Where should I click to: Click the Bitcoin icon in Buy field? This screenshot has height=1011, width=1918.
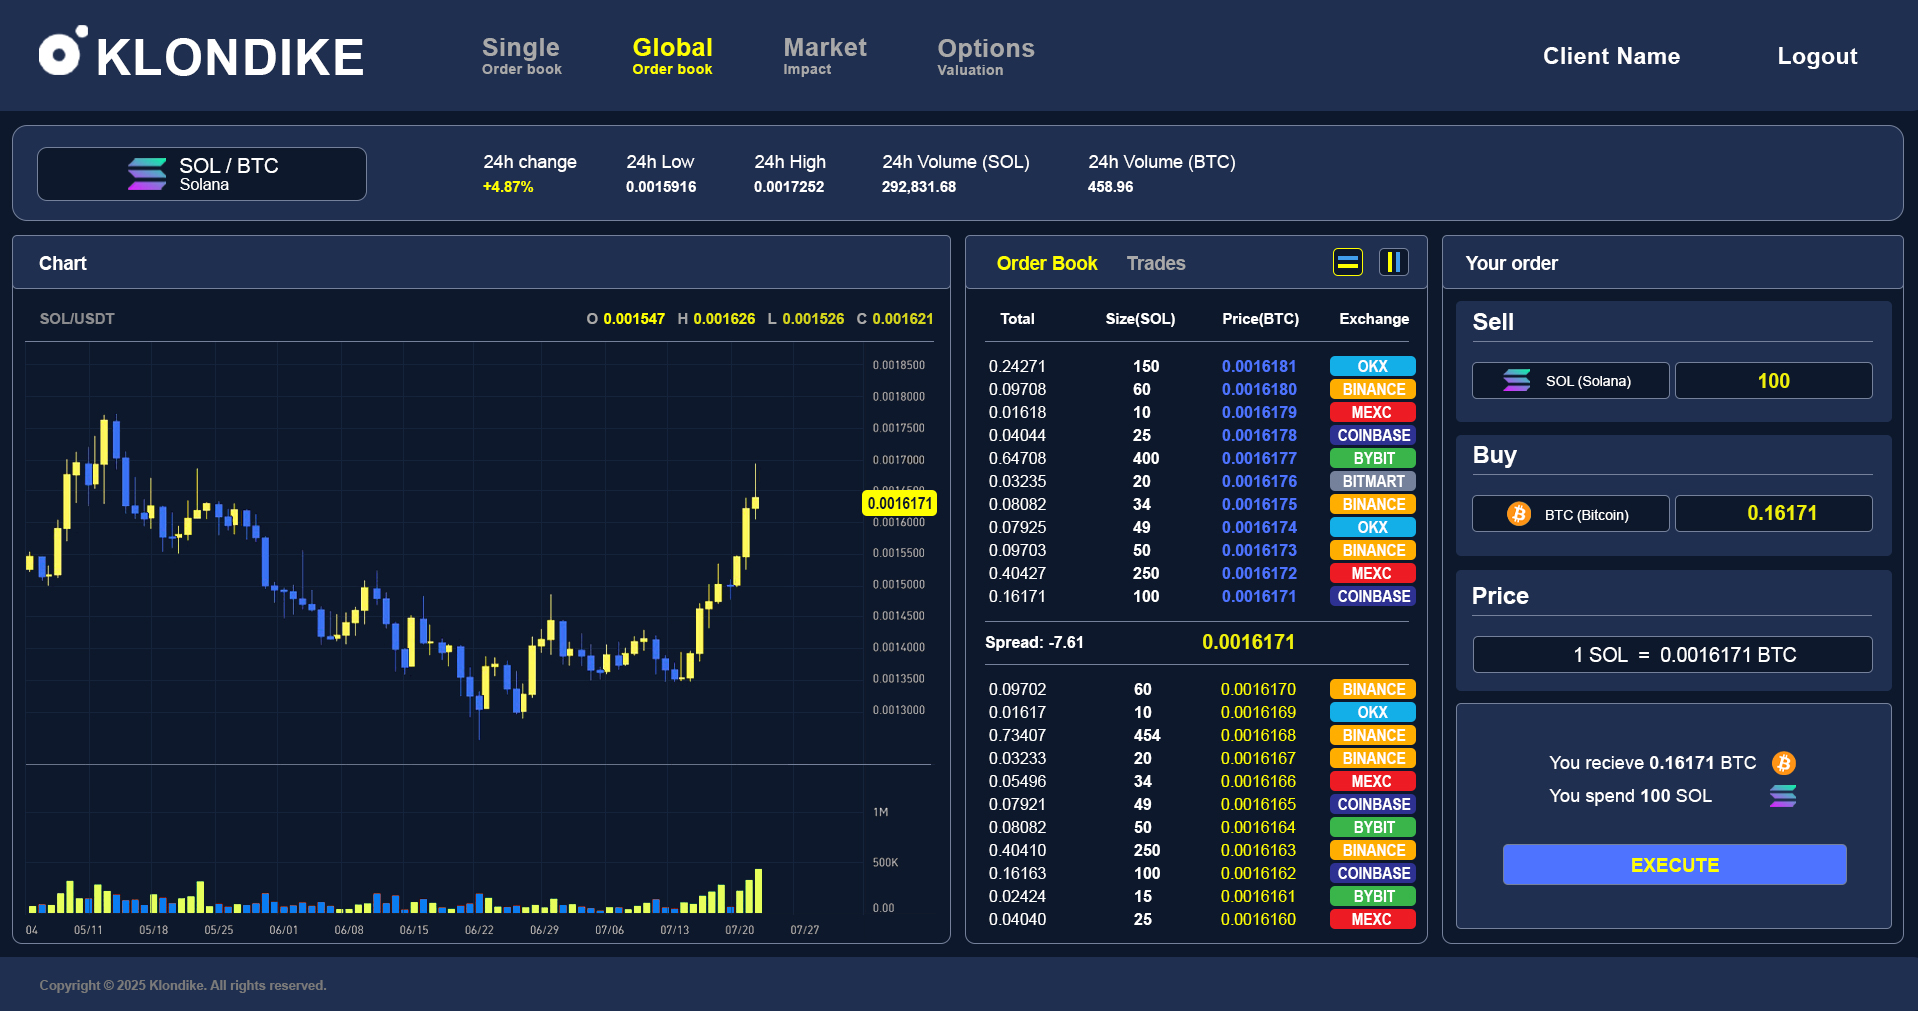coord(1518,514)
